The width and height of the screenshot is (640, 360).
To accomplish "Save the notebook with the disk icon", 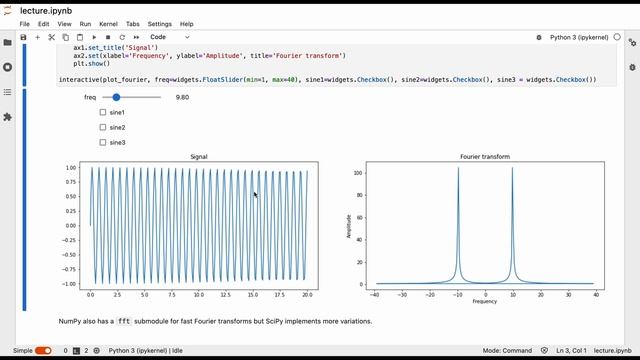I will (23, 37).
